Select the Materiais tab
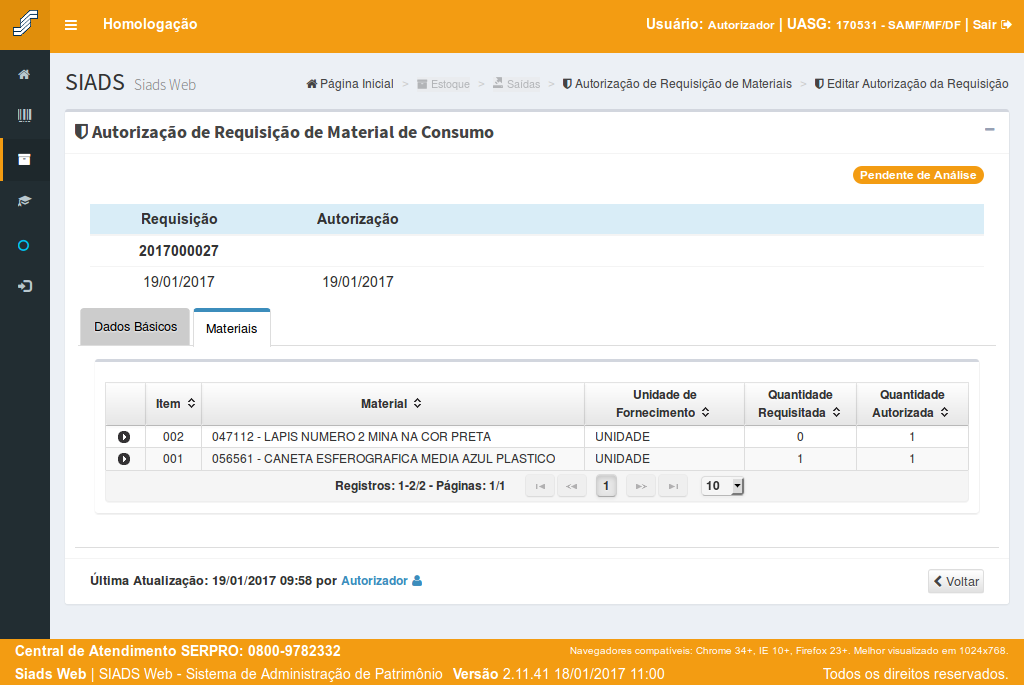The image size is (1024, 685). (232, 328)
